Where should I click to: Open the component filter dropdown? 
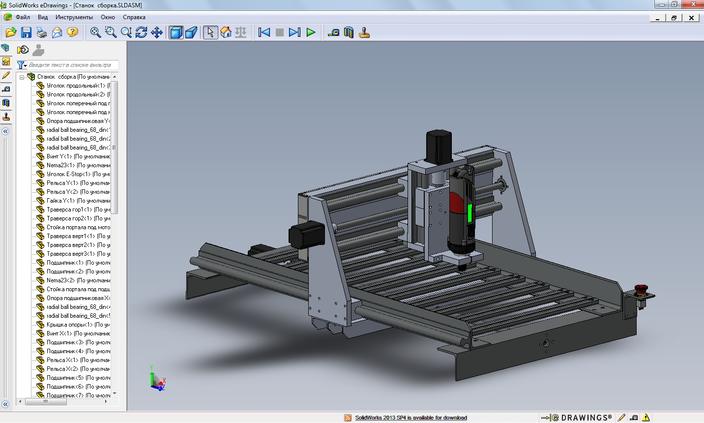tap(21, 65)
